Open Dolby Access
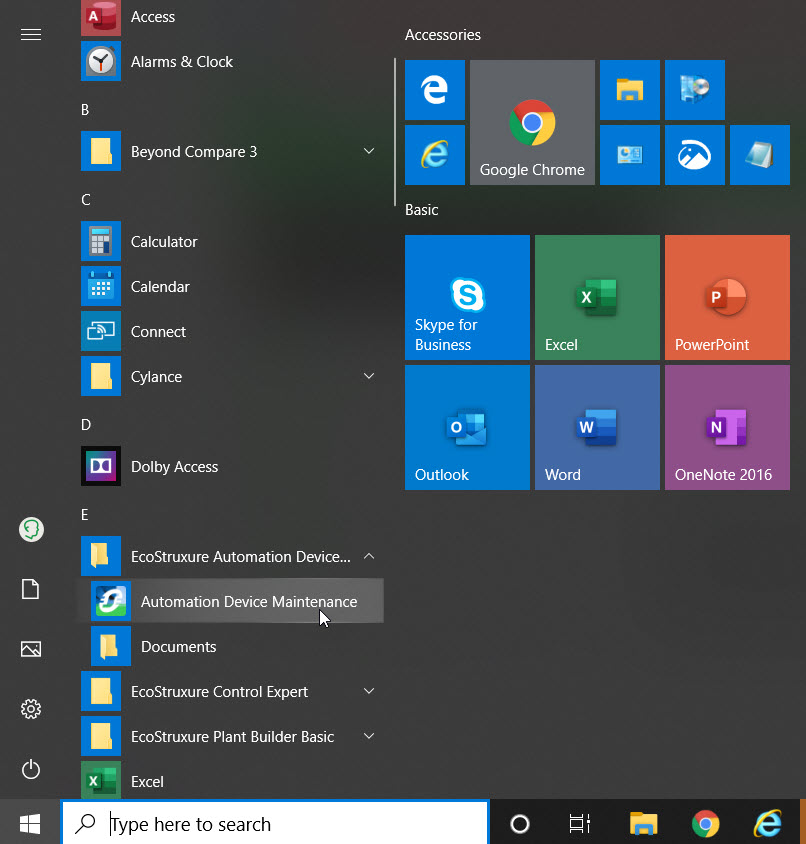 click(232, 467)
